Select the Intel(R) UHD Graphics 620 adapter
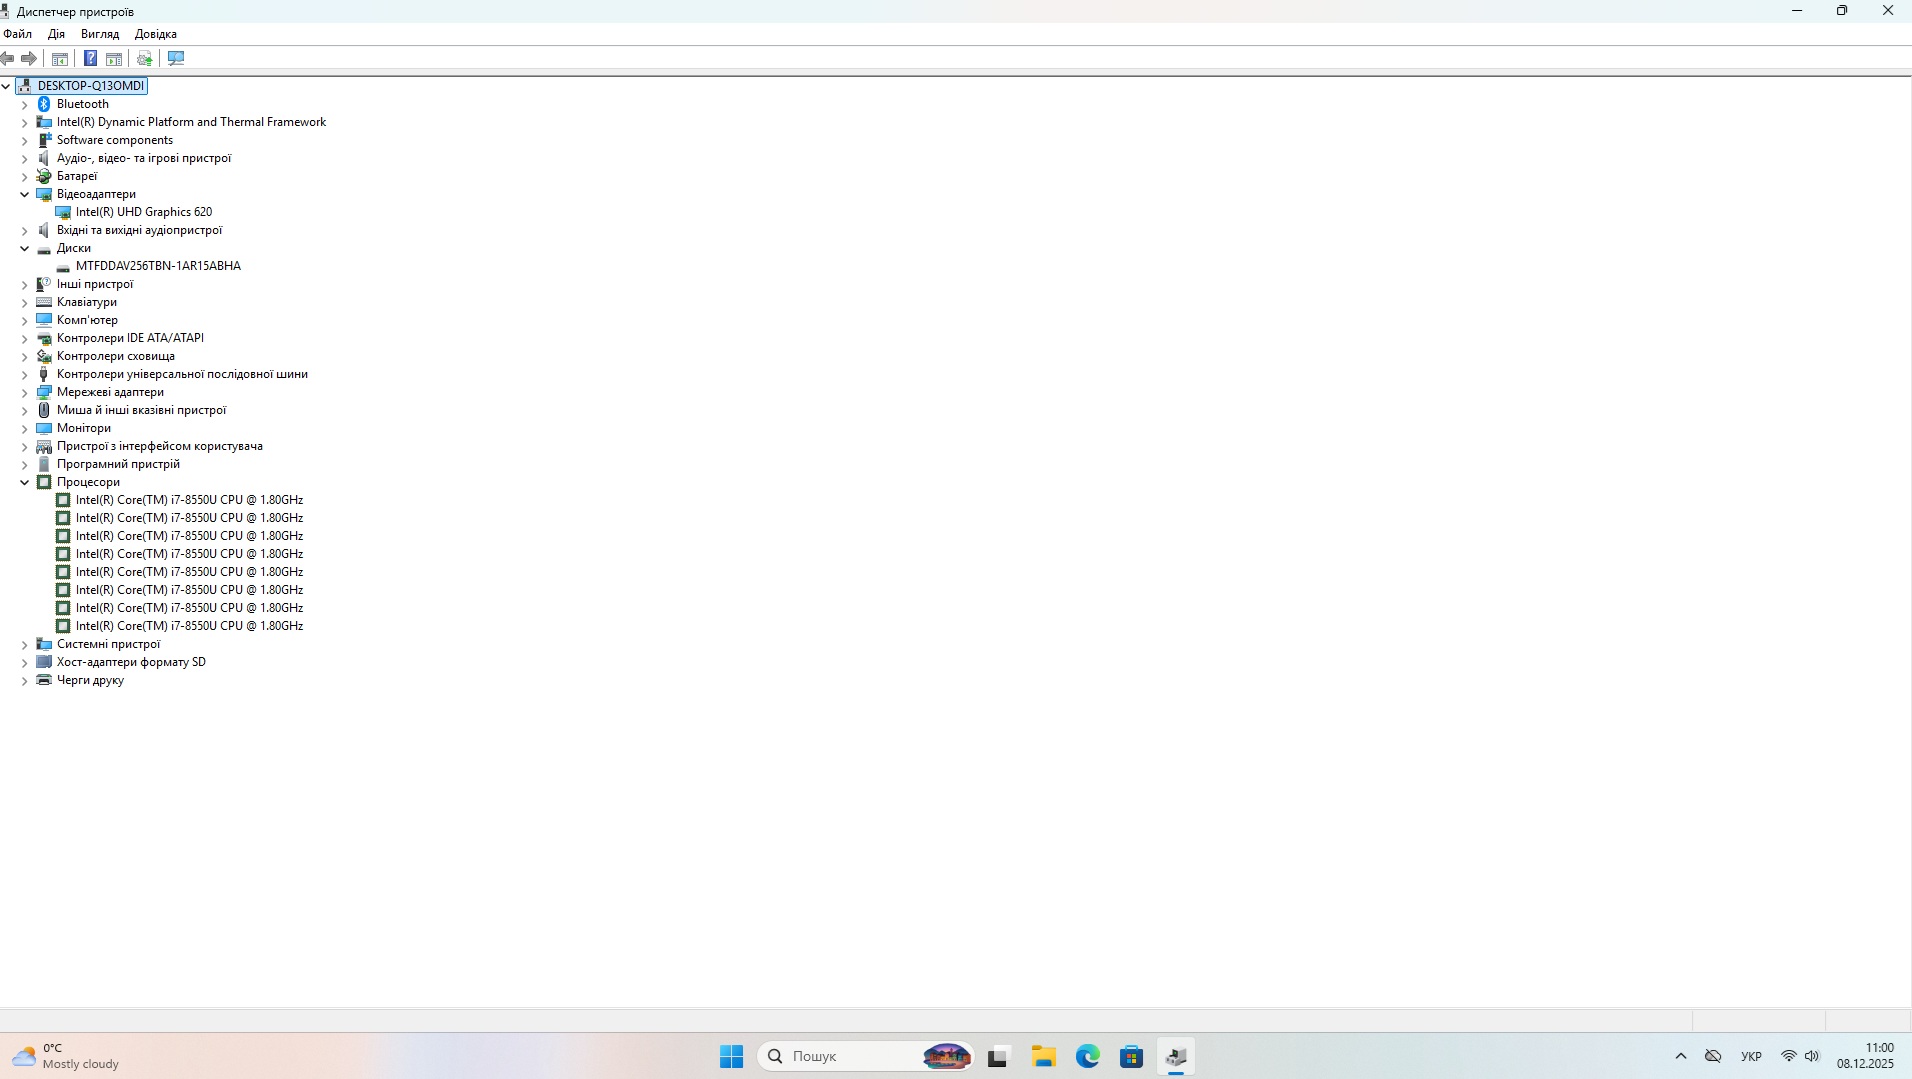The width and height of the screenshot is (1912, 1079). [143, 212]
